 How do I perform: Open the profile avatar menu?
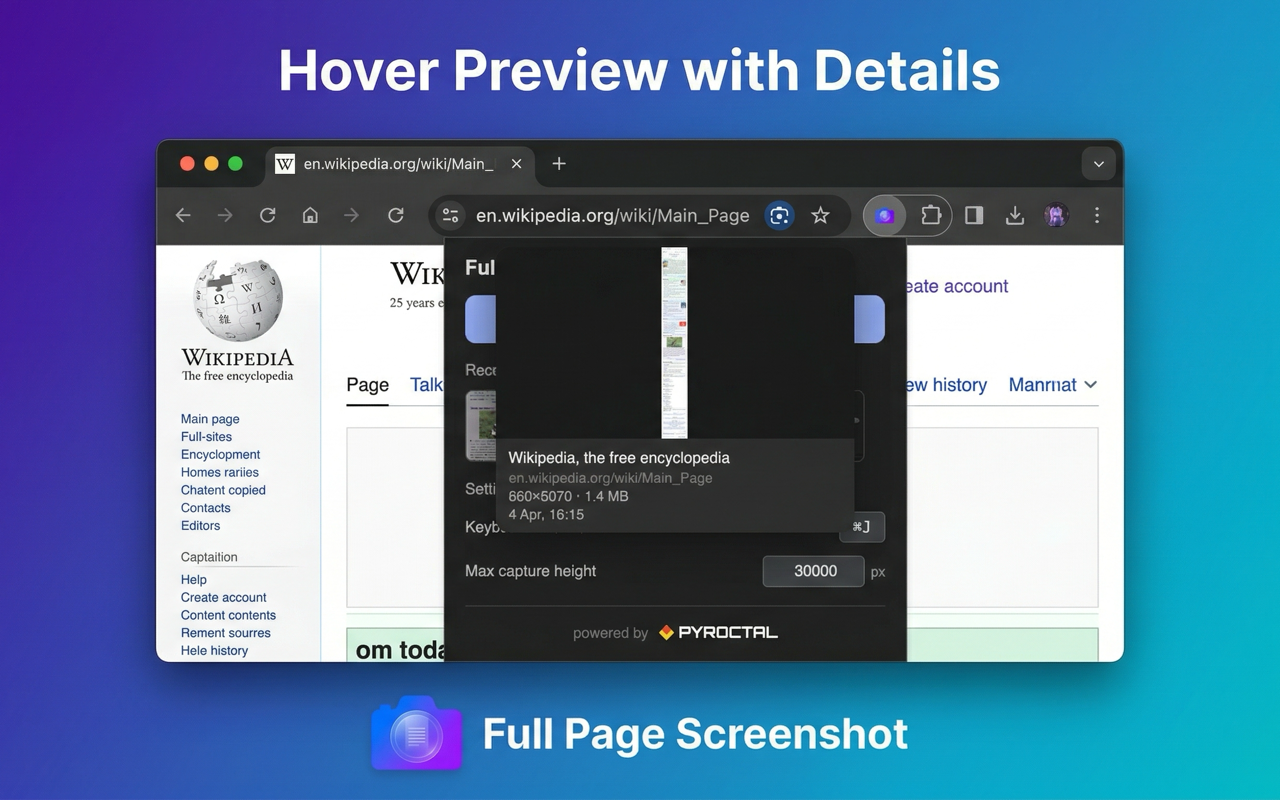(x=1056, y=215)
